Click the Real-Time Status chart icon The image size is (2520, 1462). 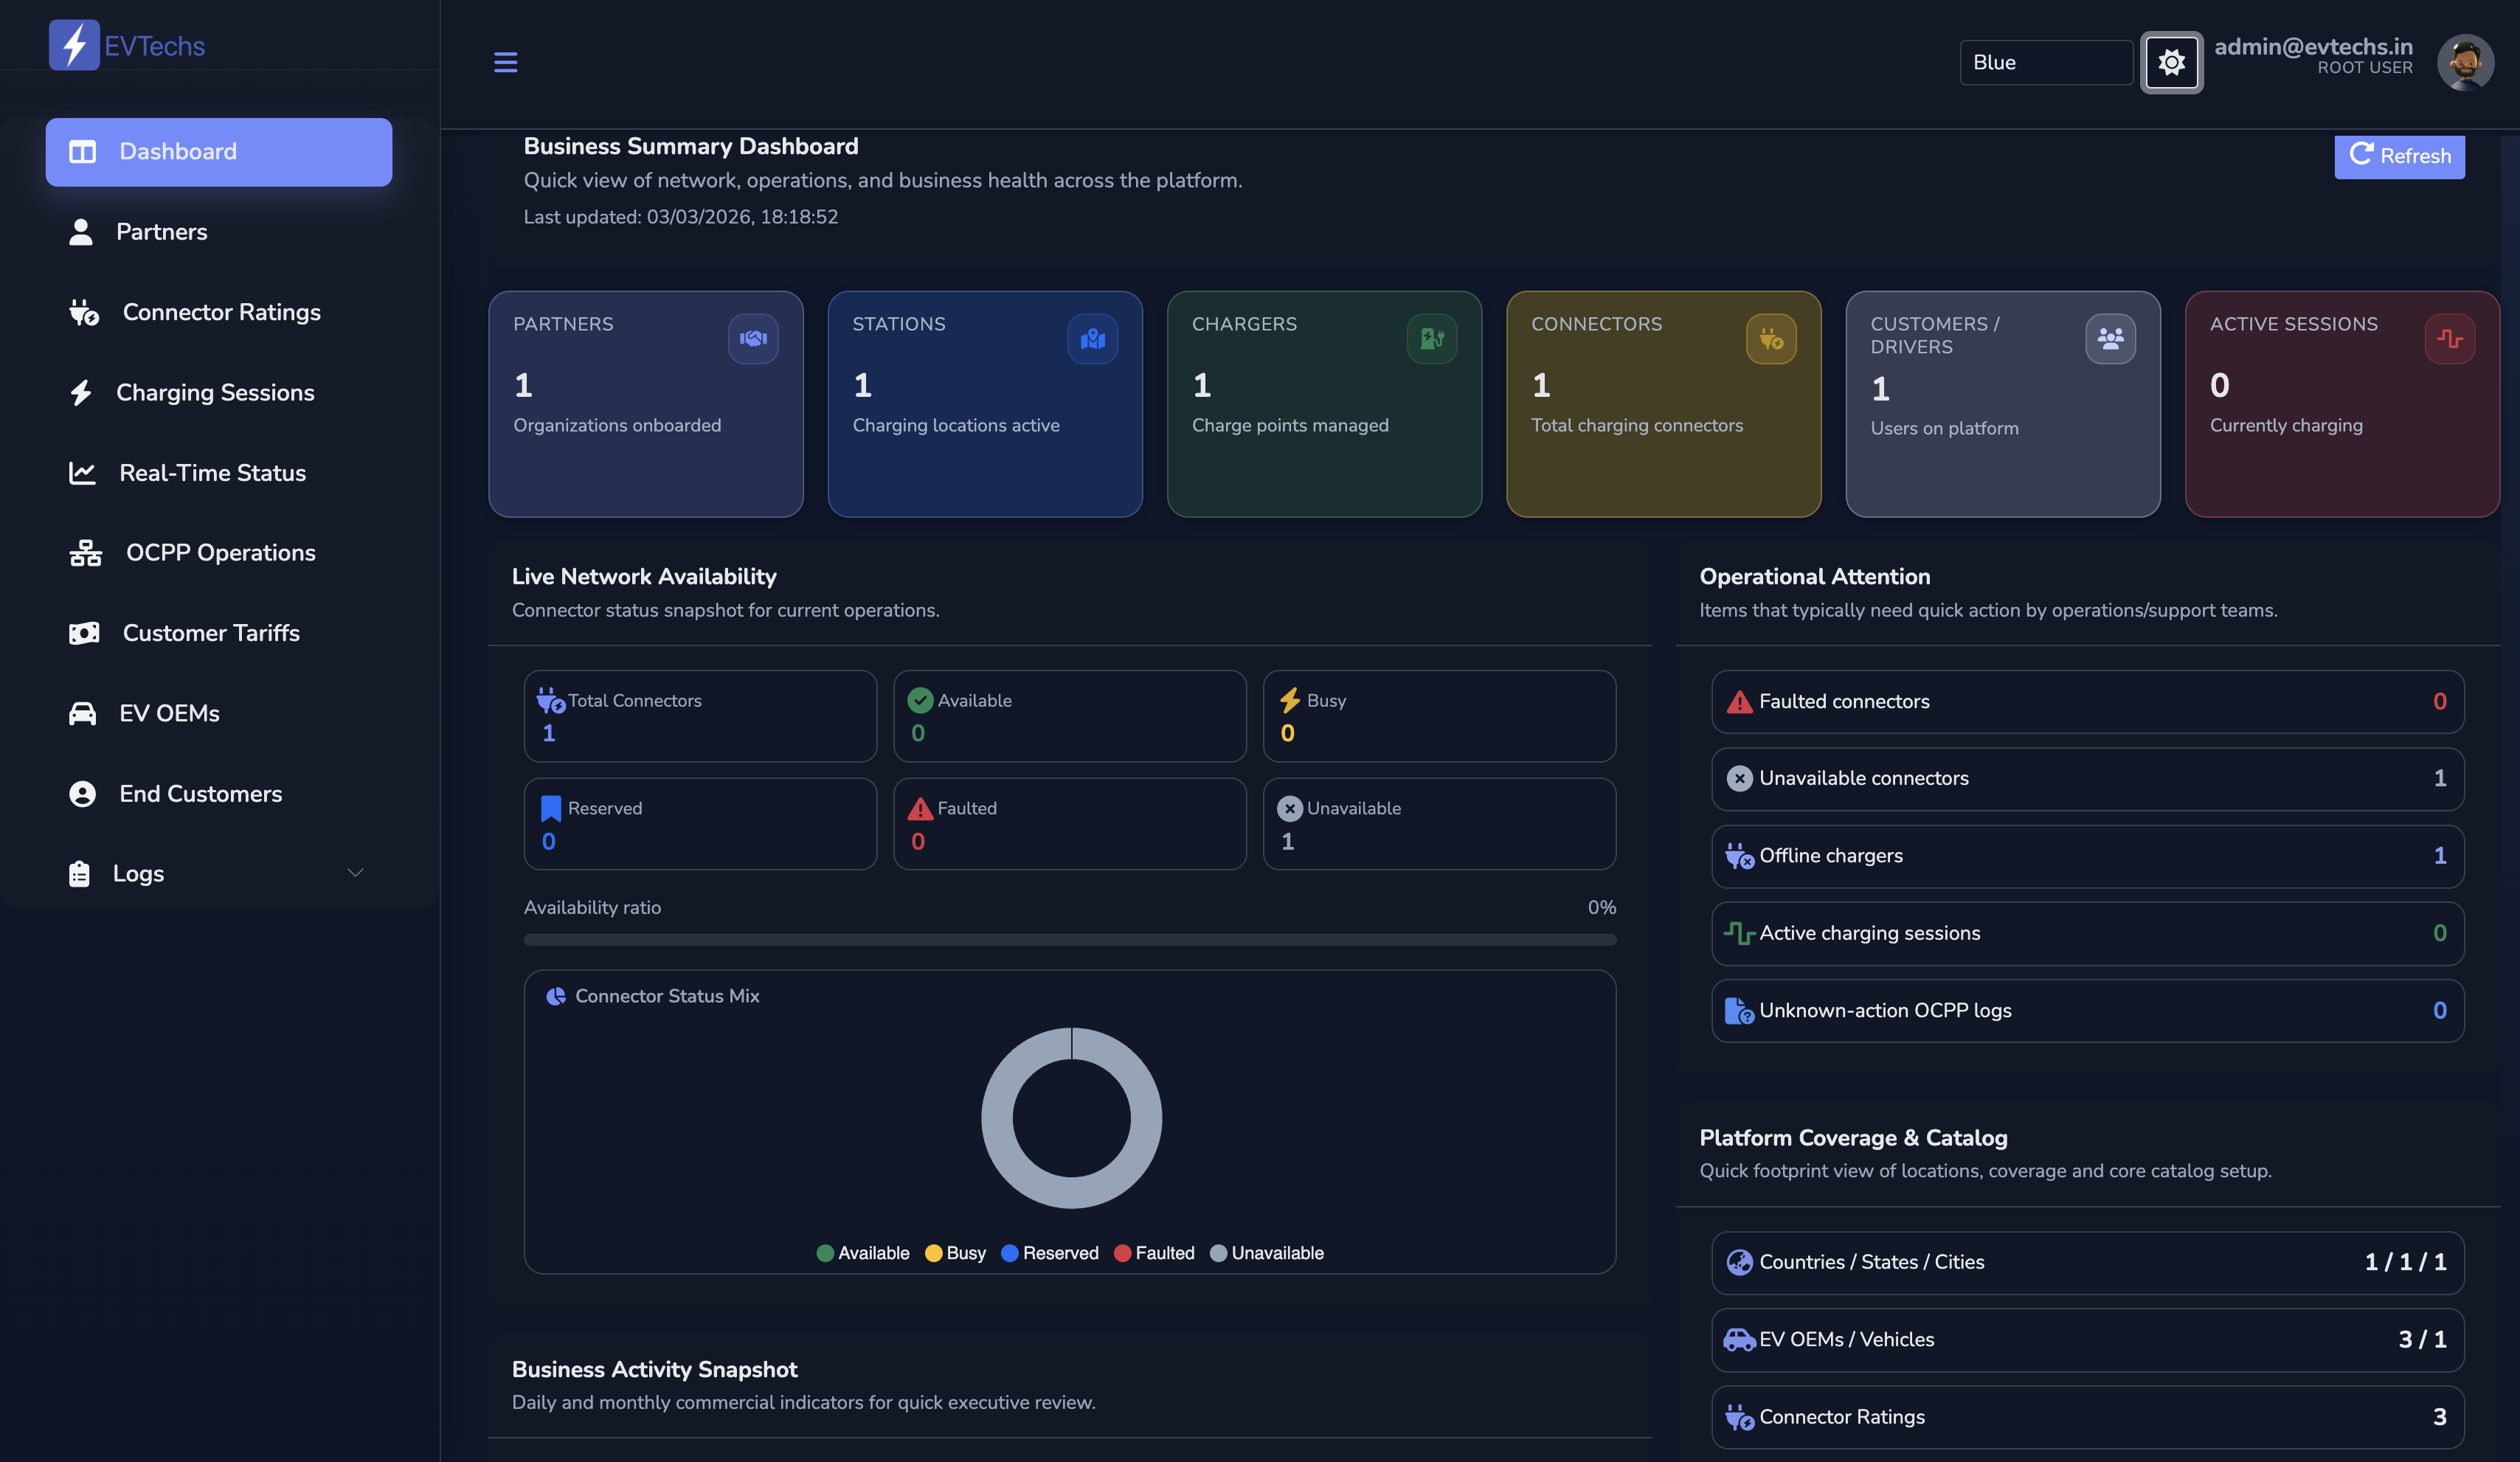85,472
